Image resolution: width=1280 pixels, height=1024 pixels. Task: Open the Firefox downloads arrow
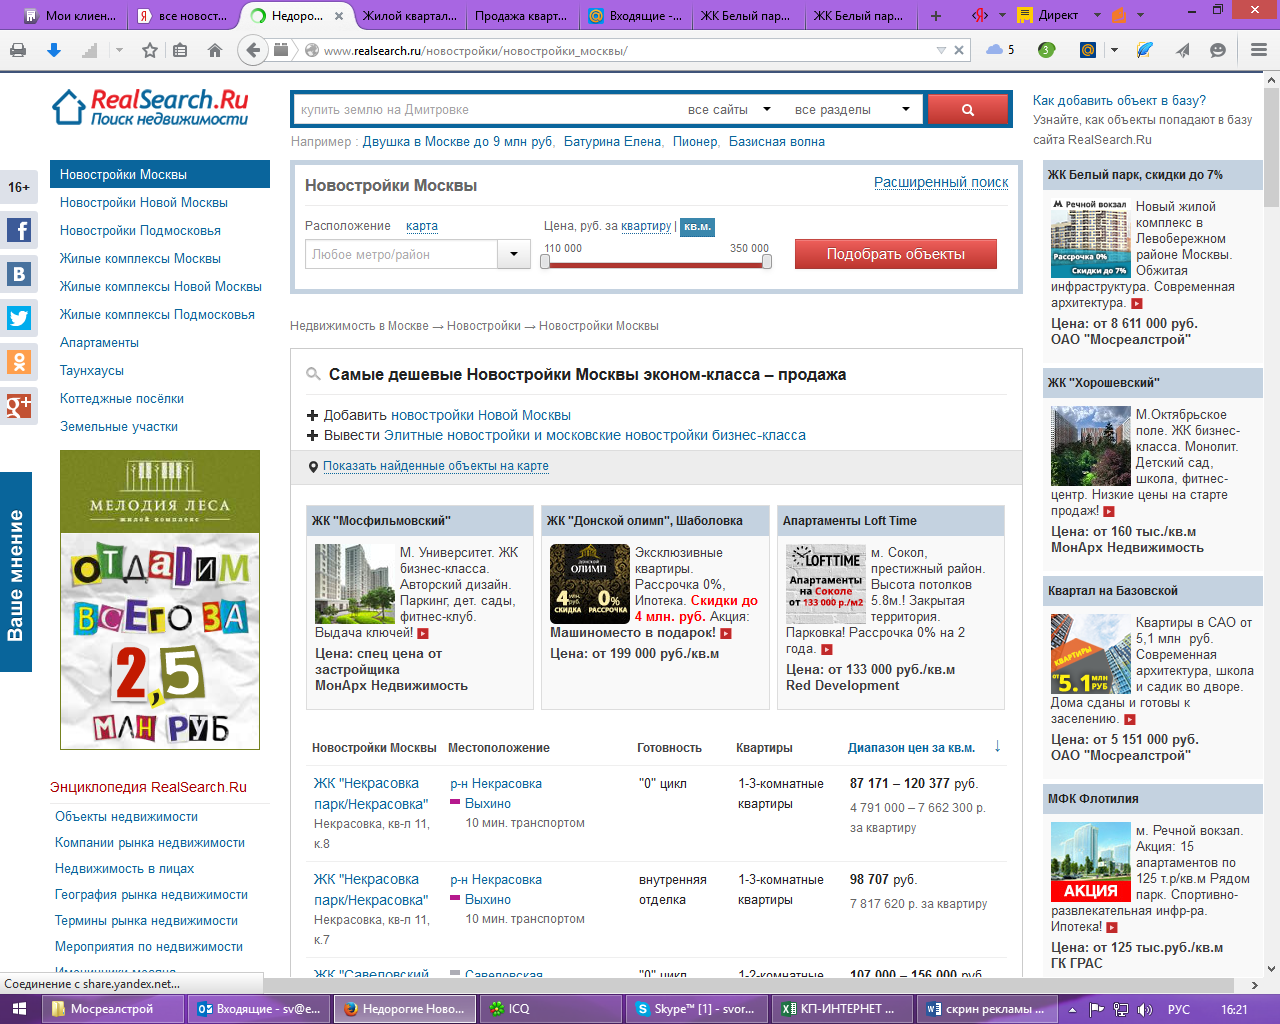[54, 50]
